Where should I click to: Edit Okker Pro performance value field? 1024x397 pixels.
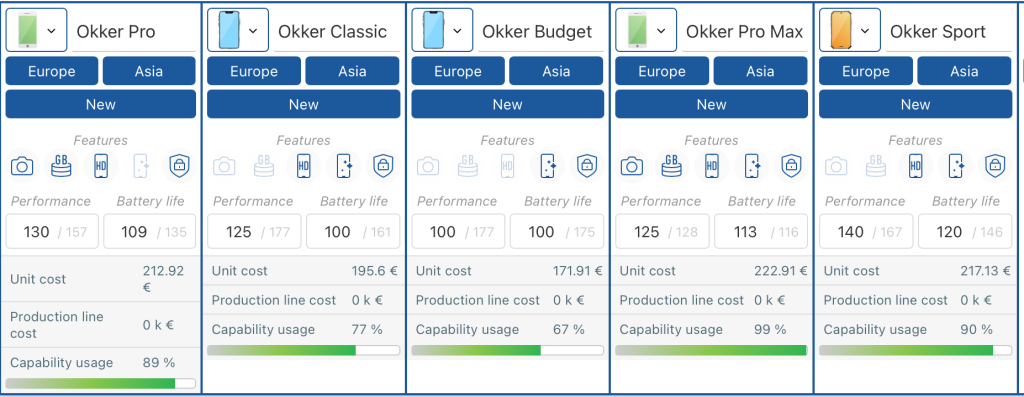(x=52, y=232)
